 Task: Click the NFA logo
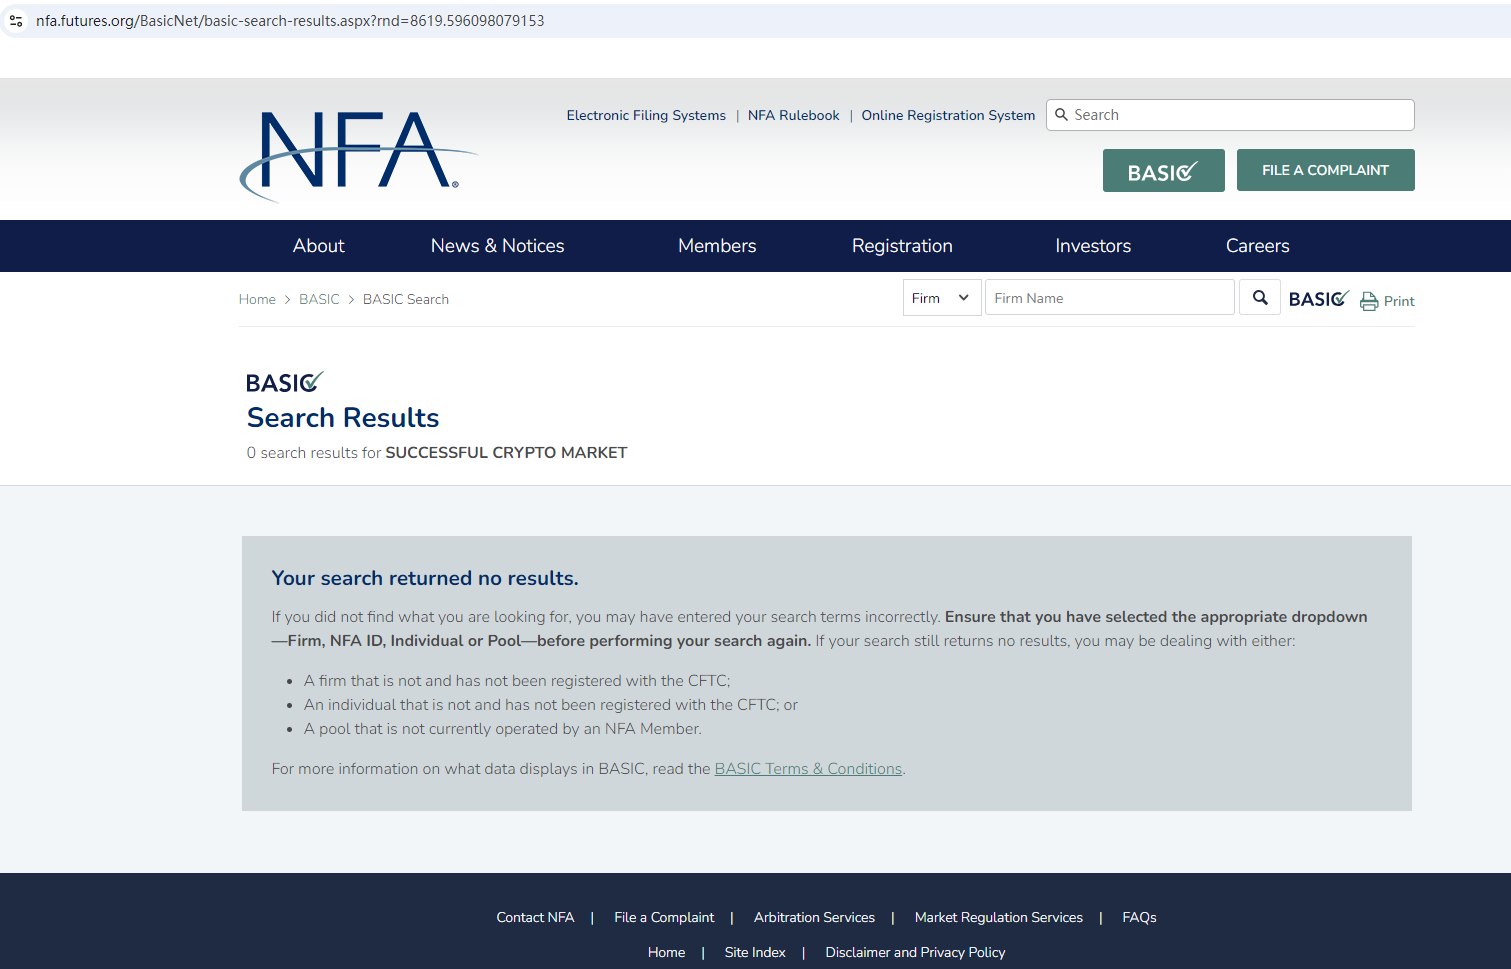tap(359, 155)
